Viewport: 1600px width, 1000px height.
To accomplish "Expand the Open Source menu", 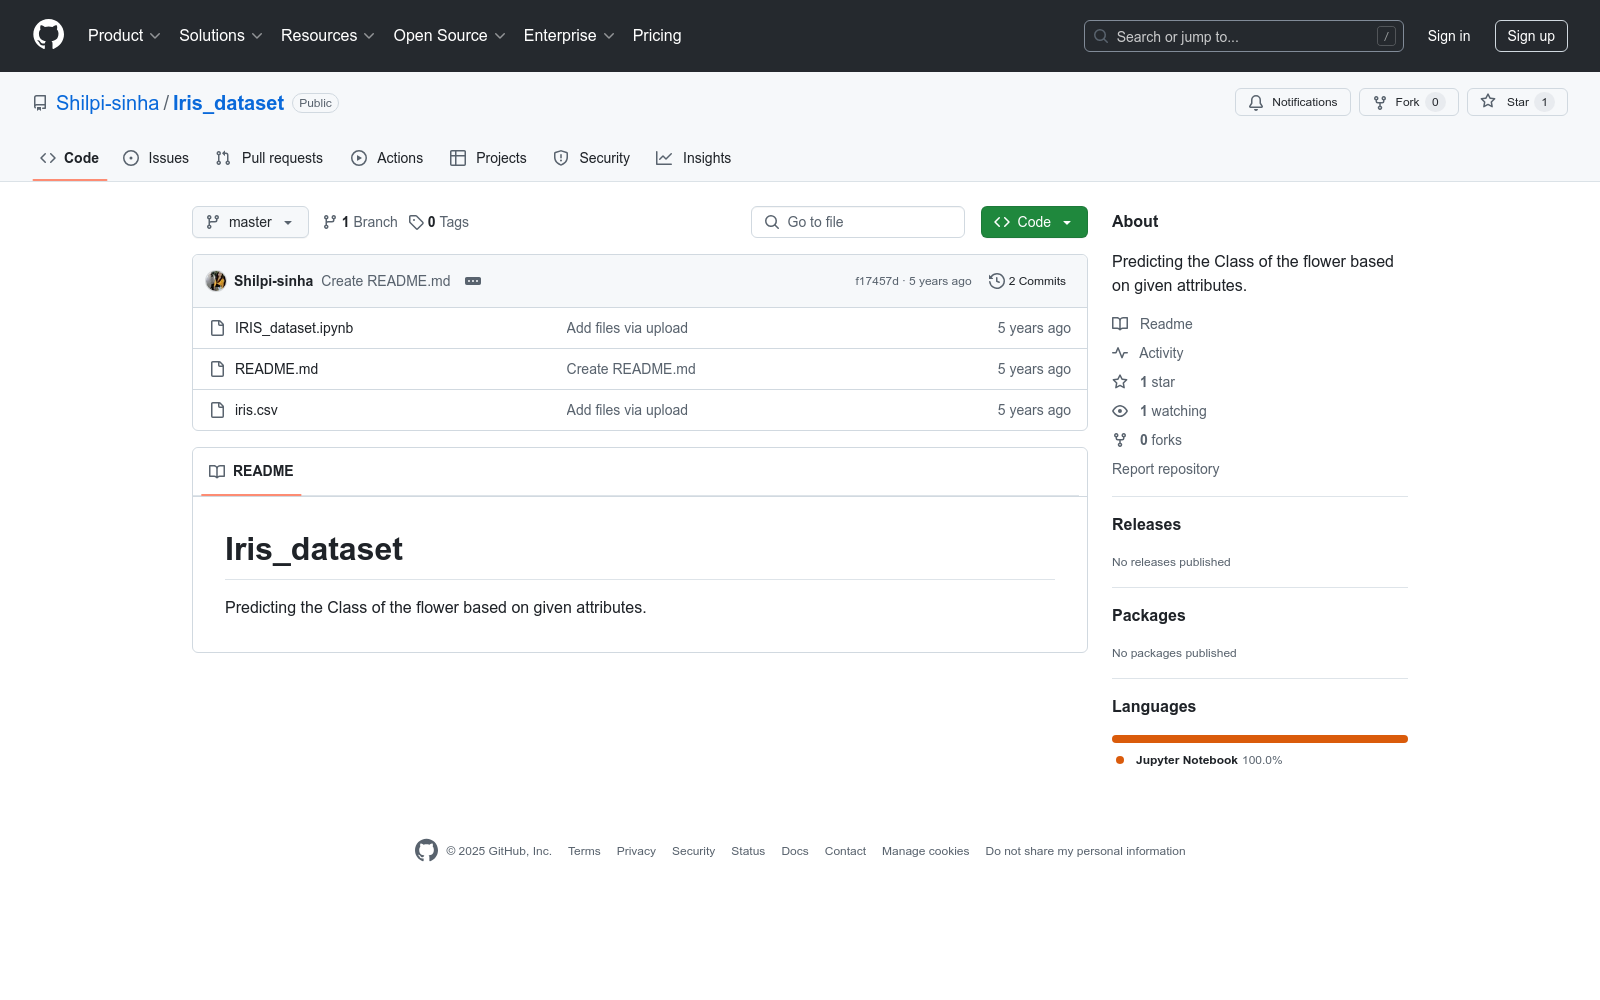I will click(x=450, y=35).
